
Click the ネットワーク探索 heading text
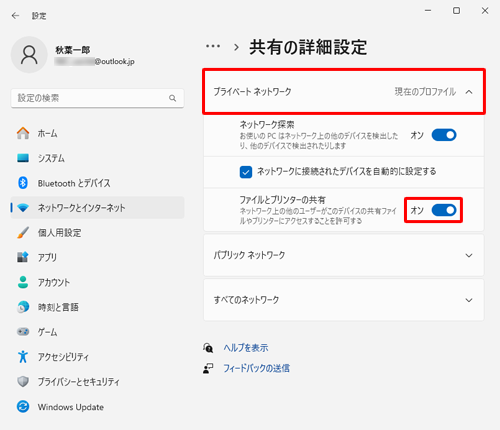[267, 125]
